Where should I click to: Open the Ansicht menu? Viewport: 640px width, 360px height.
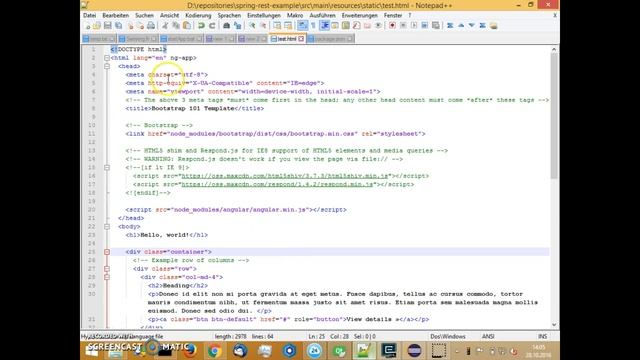tap(169, 16)
